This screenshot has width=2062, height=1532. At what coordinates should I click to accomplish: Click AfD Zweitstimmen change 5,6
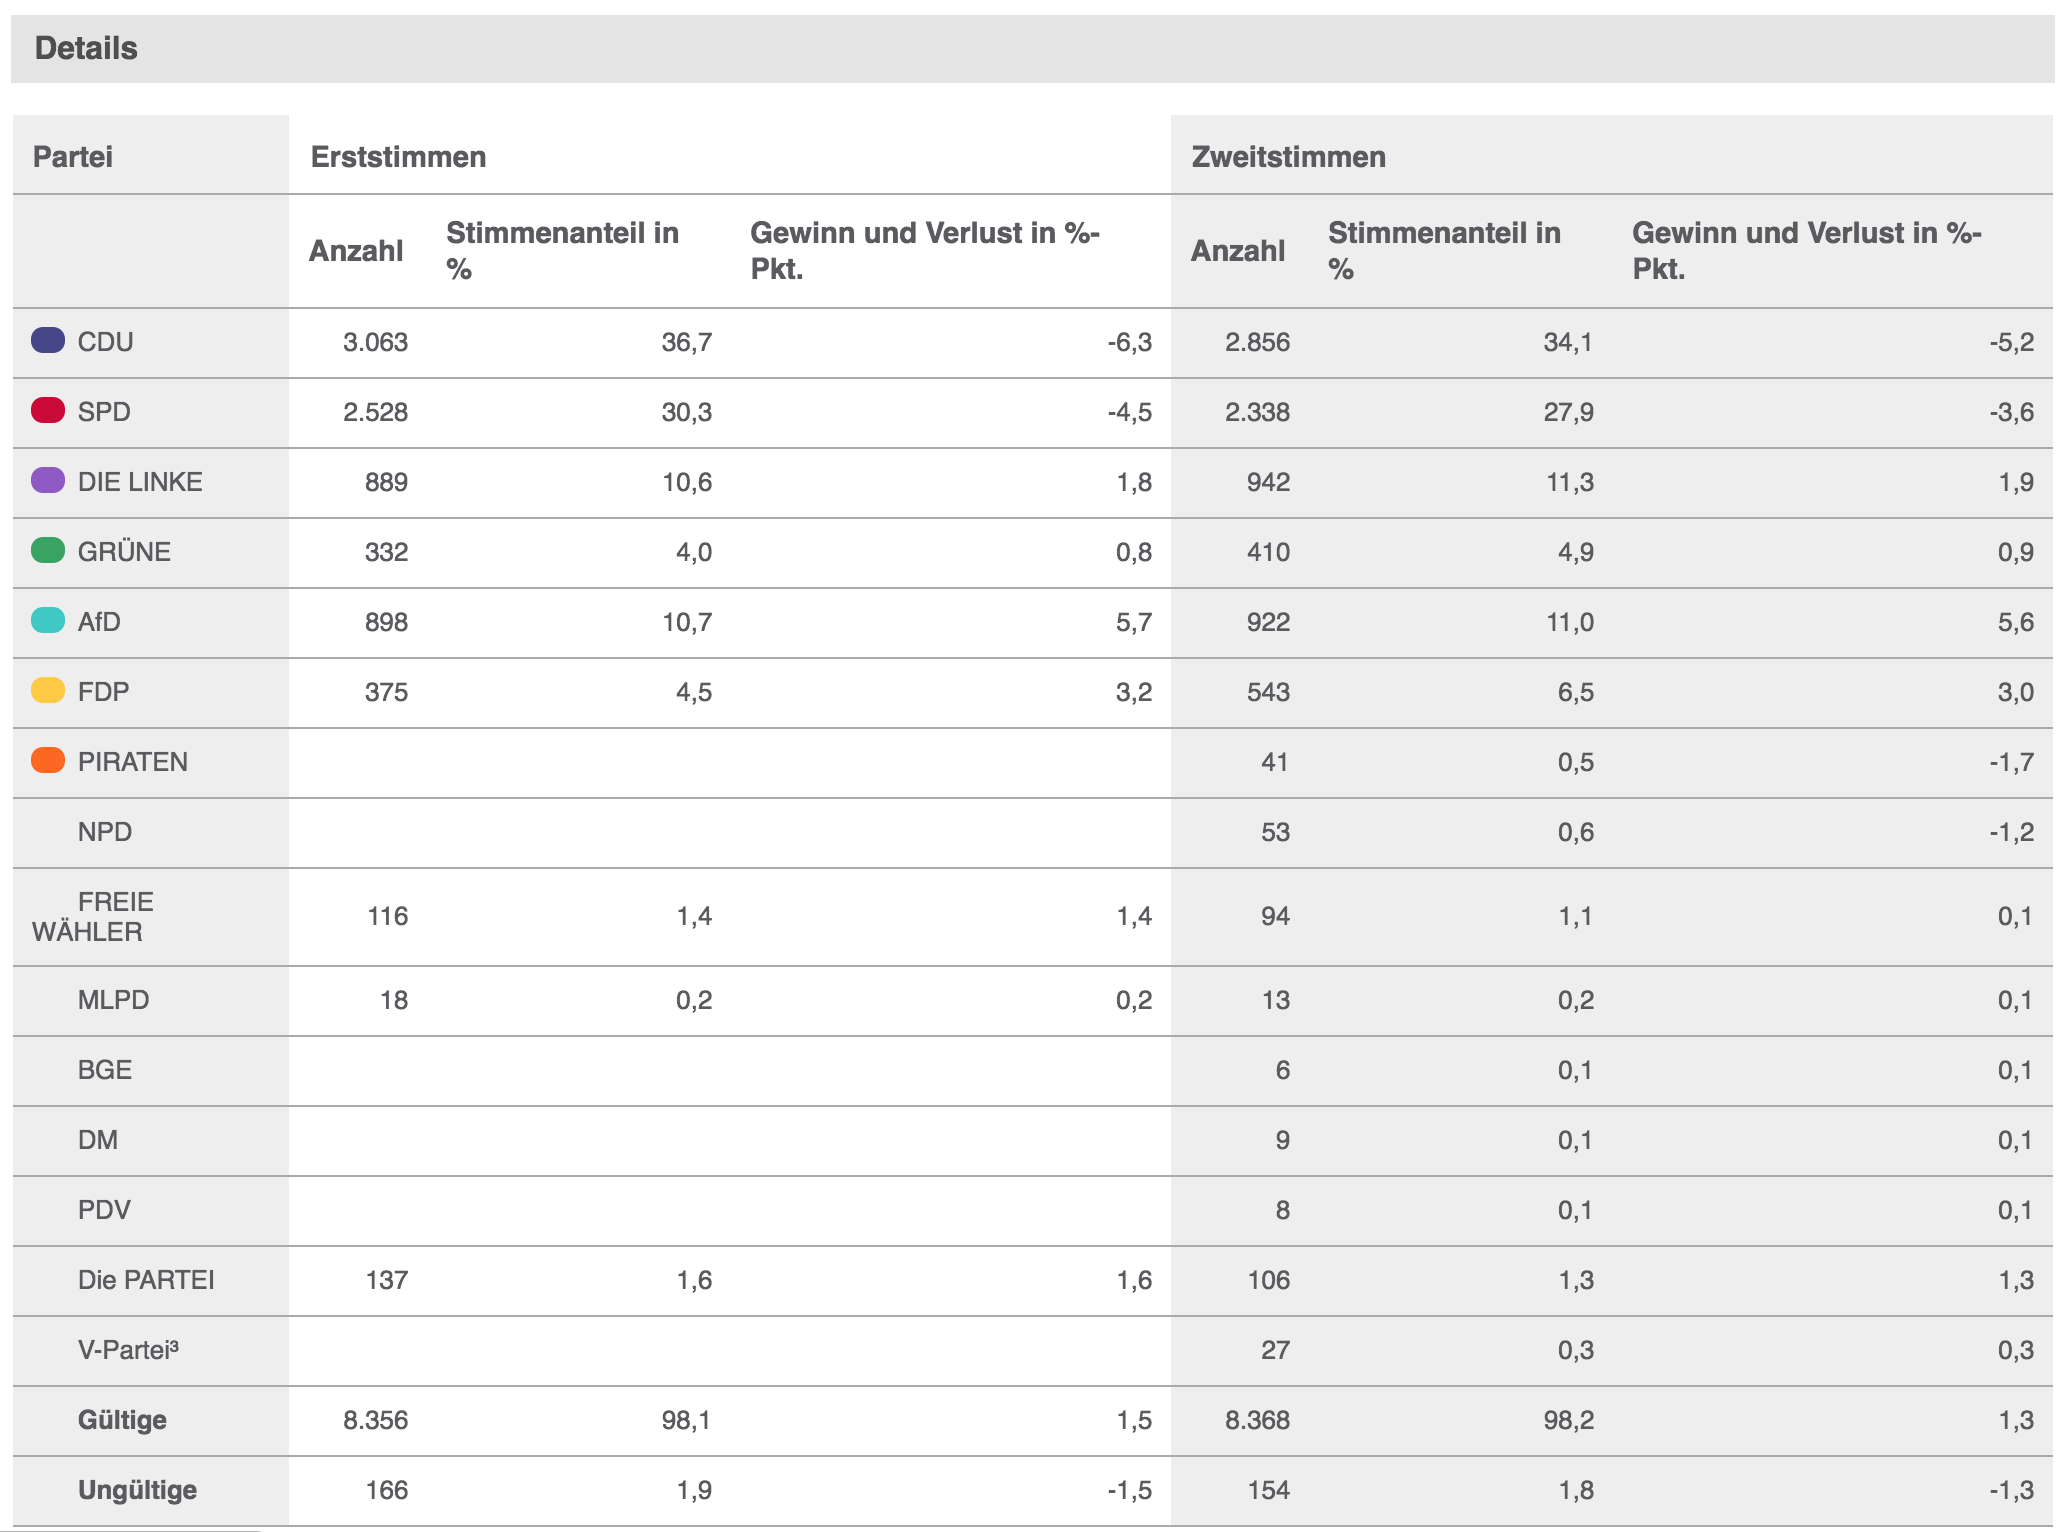pos(2016,622)
